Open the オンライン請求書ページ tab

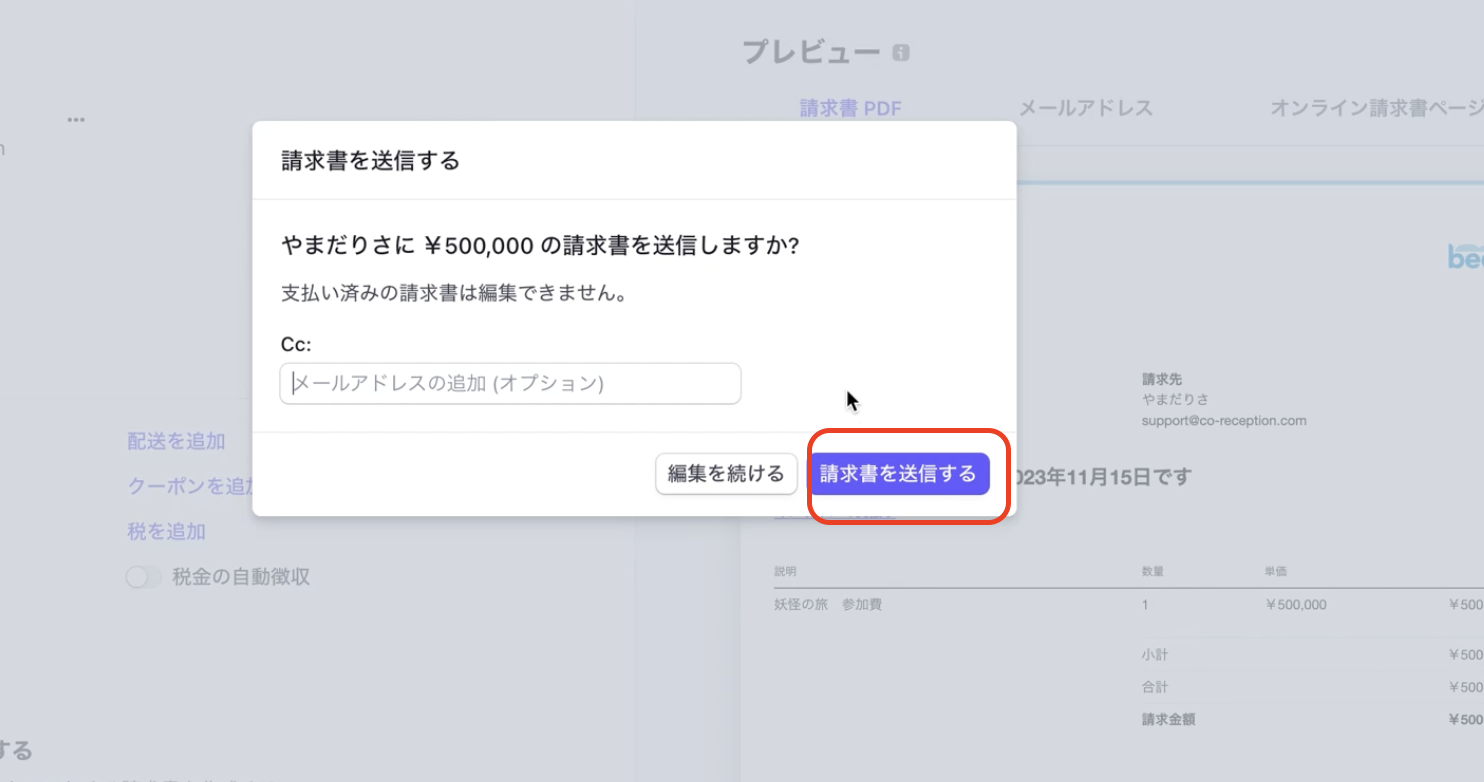pos(1376,108)
